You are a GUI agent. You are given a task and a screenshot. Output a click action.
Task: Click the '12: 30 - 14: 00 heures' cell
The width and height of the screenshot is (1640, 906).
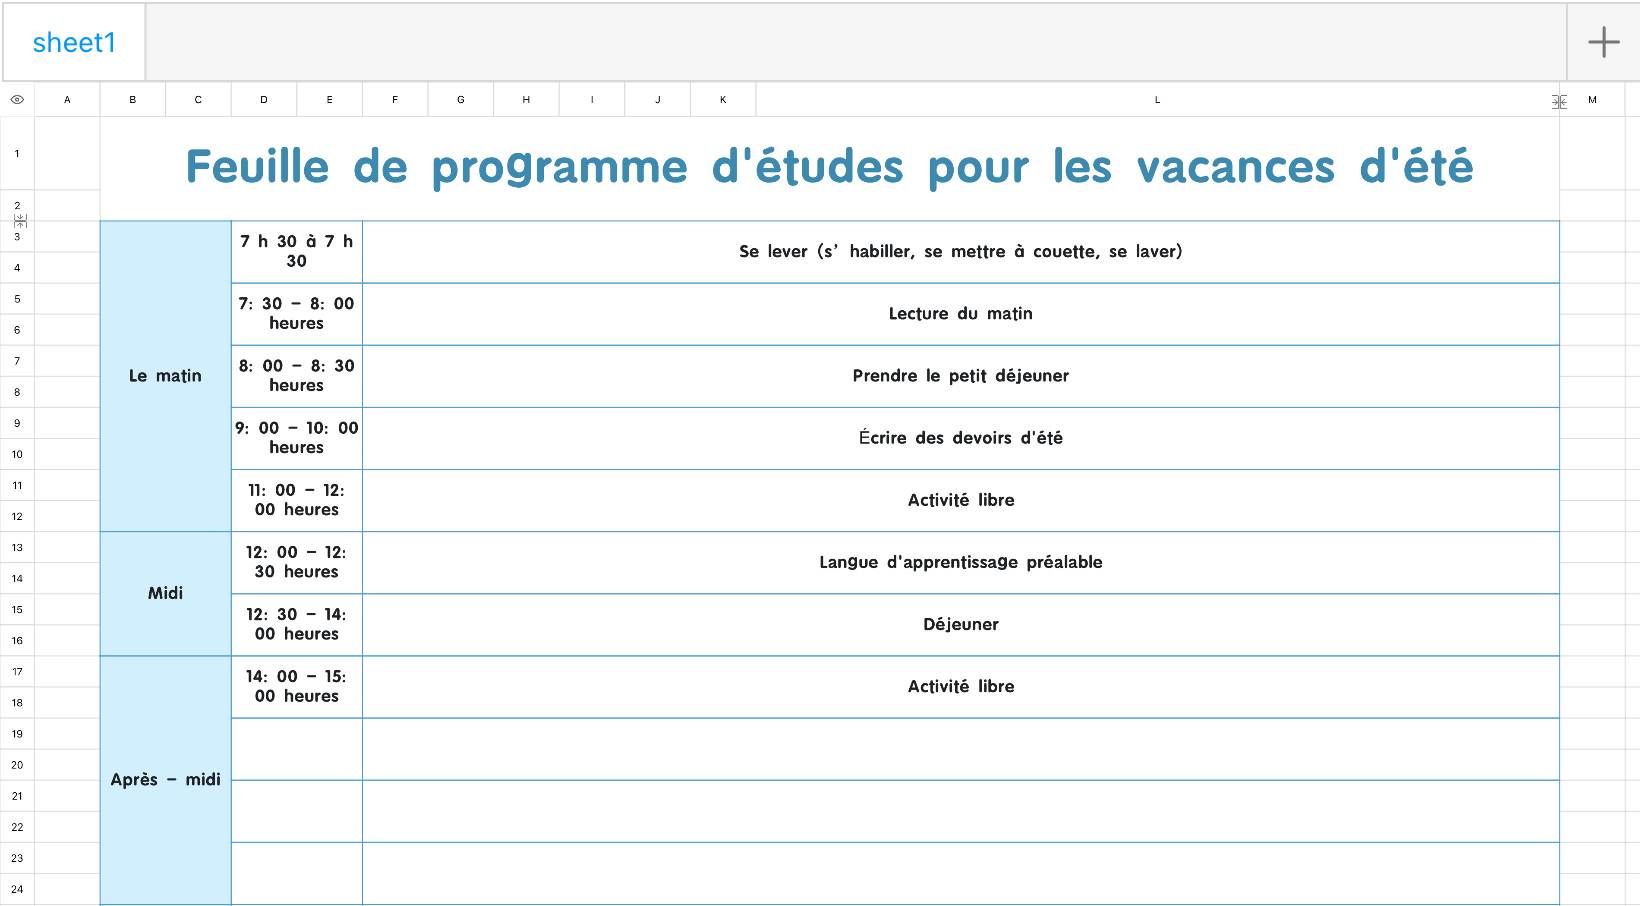point(297,625)
